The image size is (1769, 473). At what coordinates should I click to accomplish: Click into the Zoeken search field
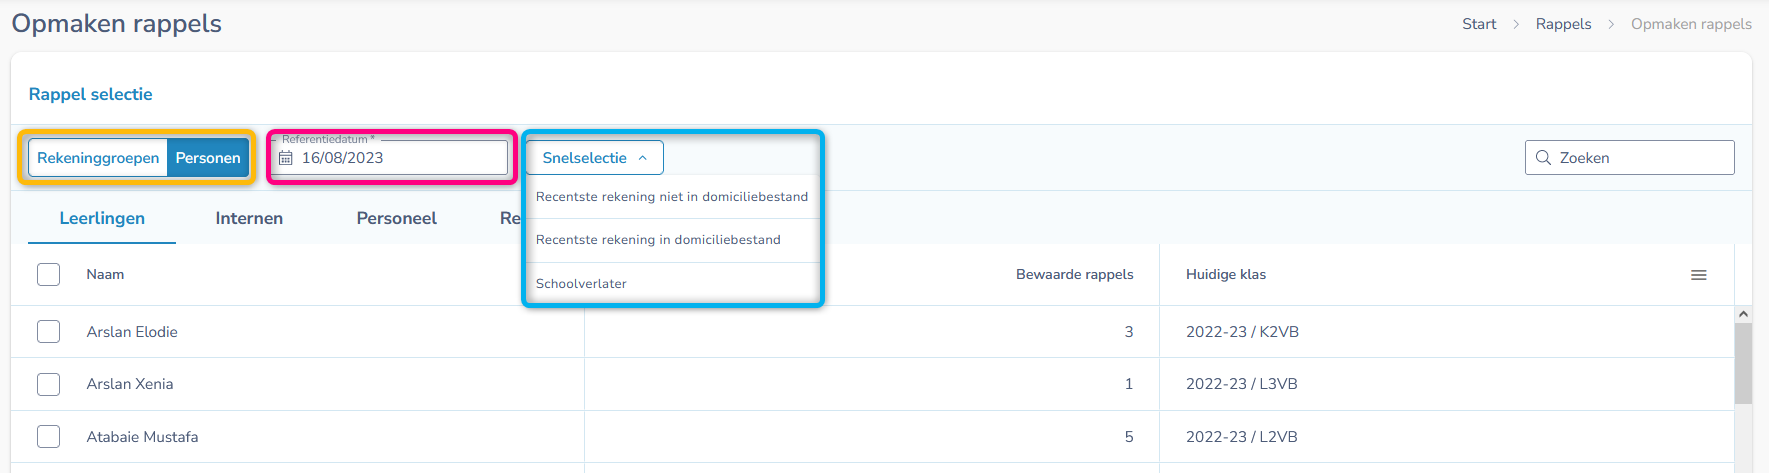1640,158
